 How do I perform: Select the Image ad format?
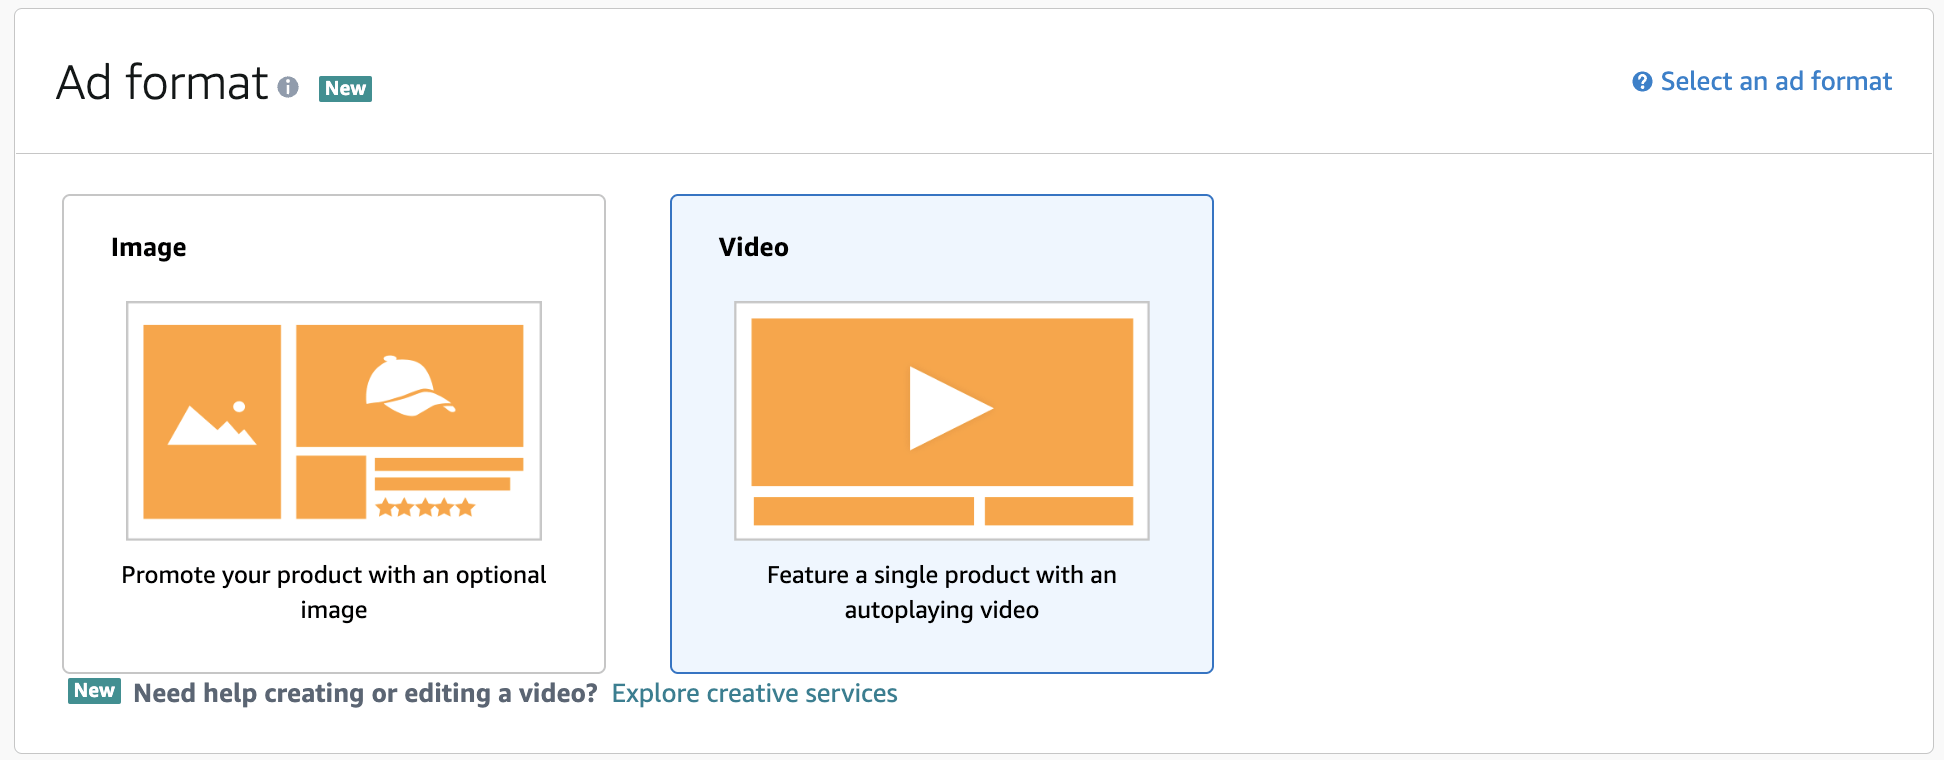[334, 430]
